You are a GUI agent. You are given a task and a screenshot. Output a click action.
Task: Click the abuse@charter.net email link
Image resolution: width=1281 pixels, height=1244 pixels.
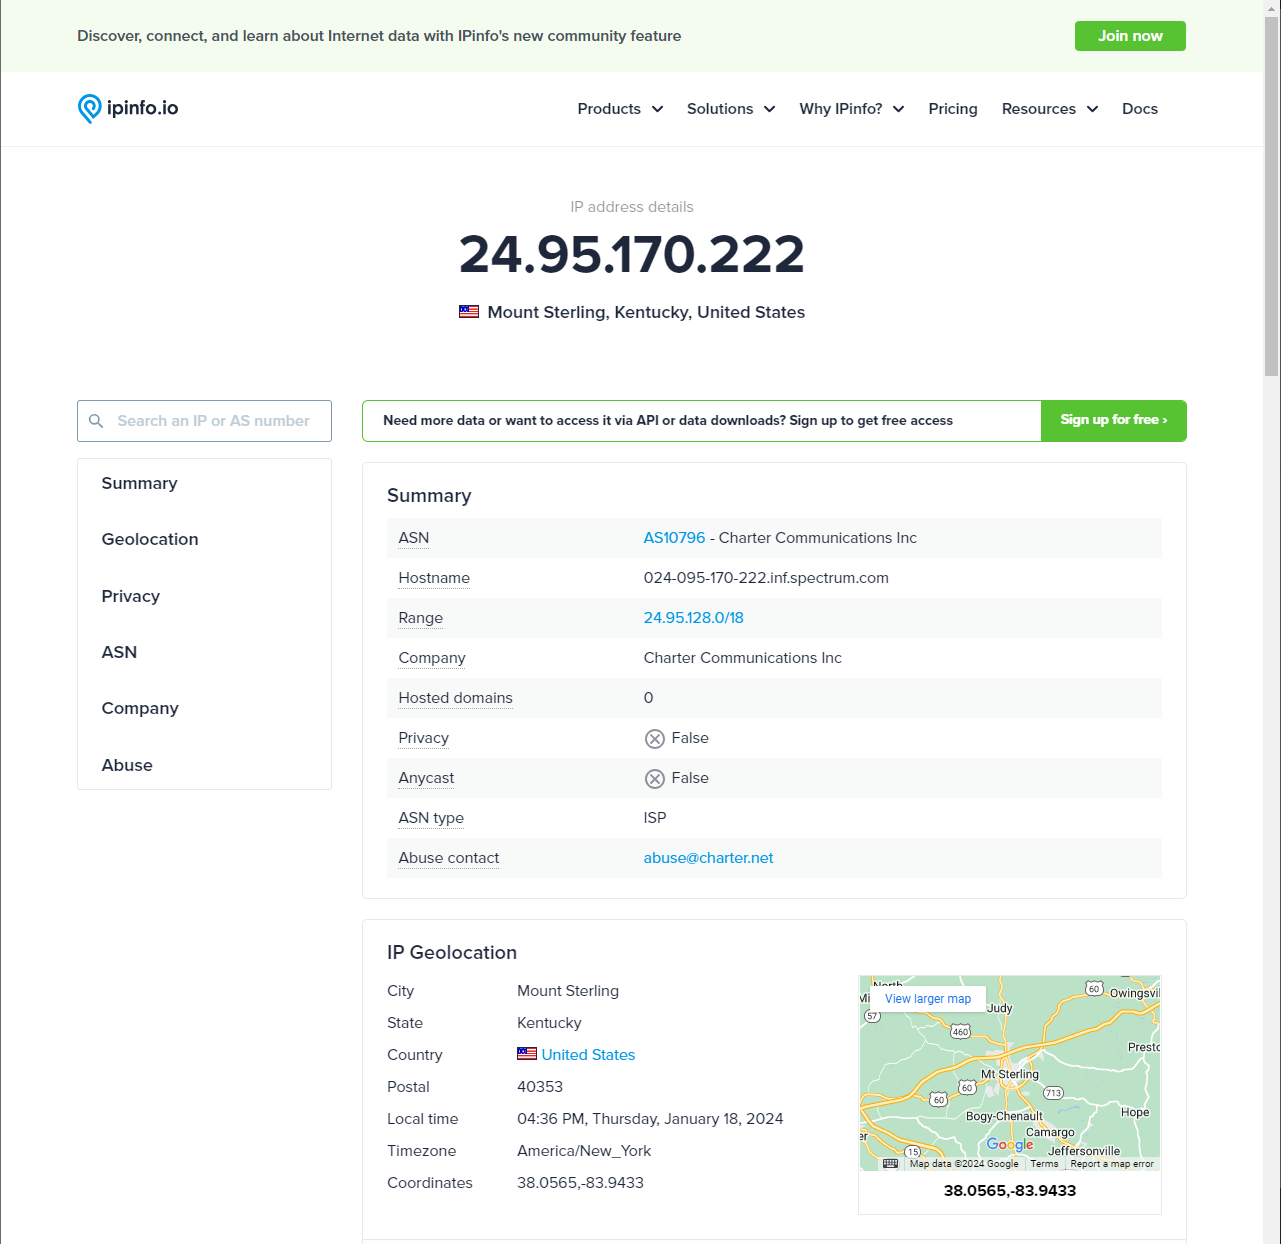708,858
